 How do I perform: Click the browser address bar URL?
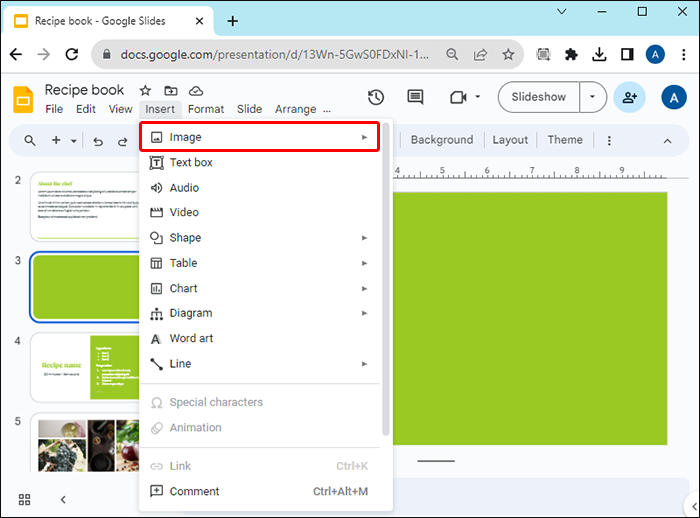275,54
